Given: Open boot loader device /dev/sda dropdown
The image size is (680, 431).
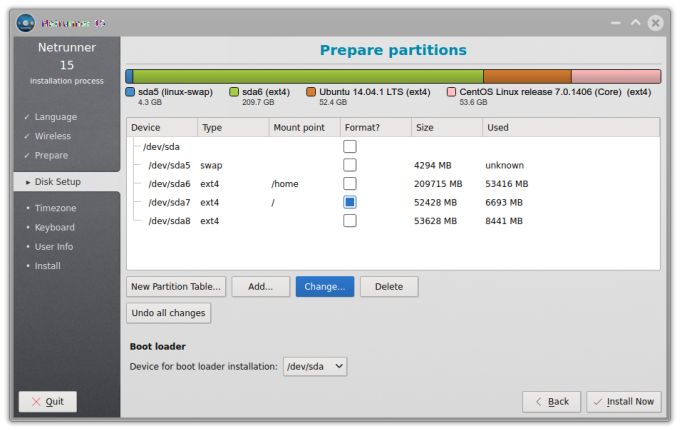Looking at the screenshot, I should pyautogui.click(x=315, y=366).
